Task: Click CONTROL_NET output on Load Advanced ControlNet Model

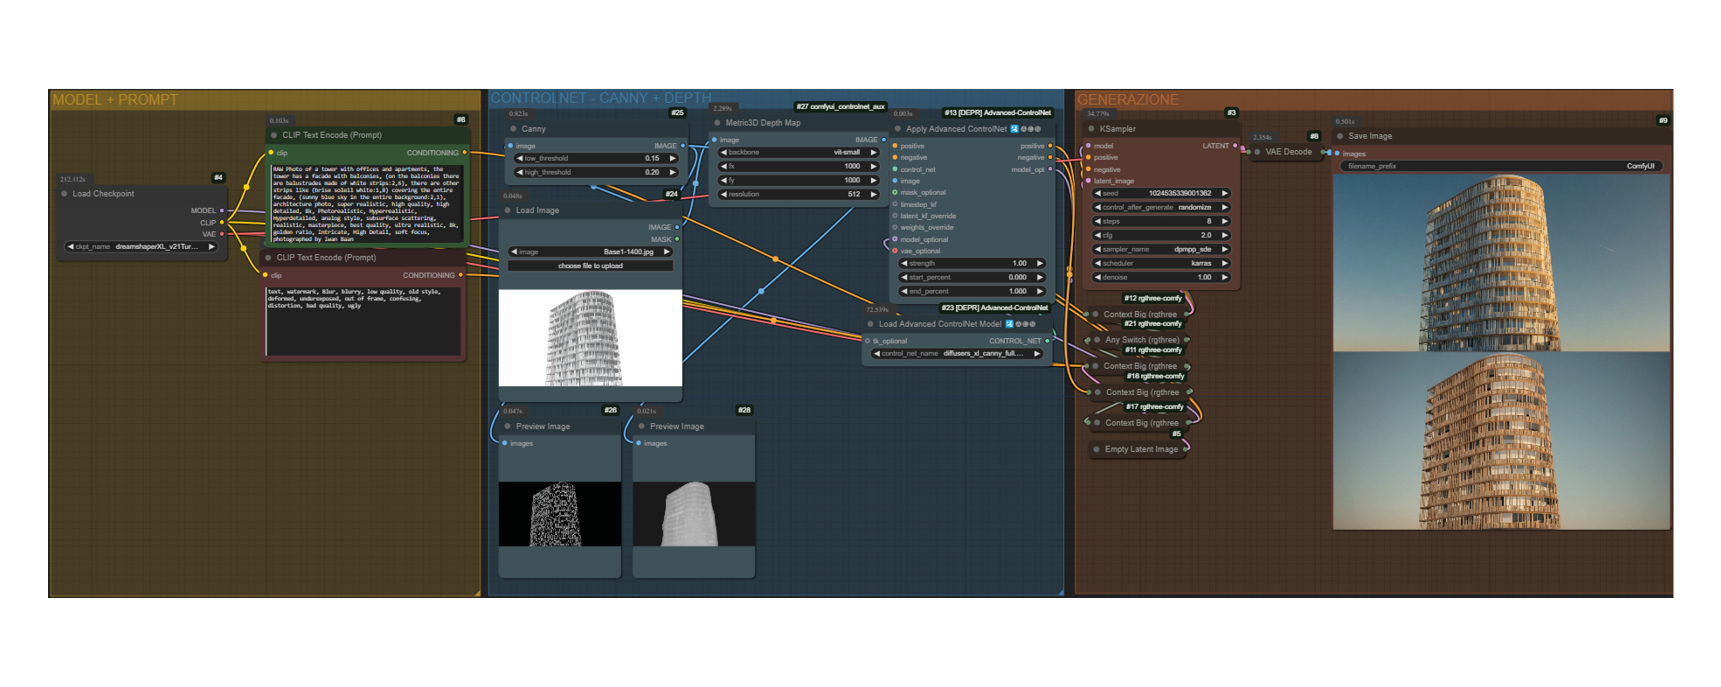Action: [x=1047, y=341]
